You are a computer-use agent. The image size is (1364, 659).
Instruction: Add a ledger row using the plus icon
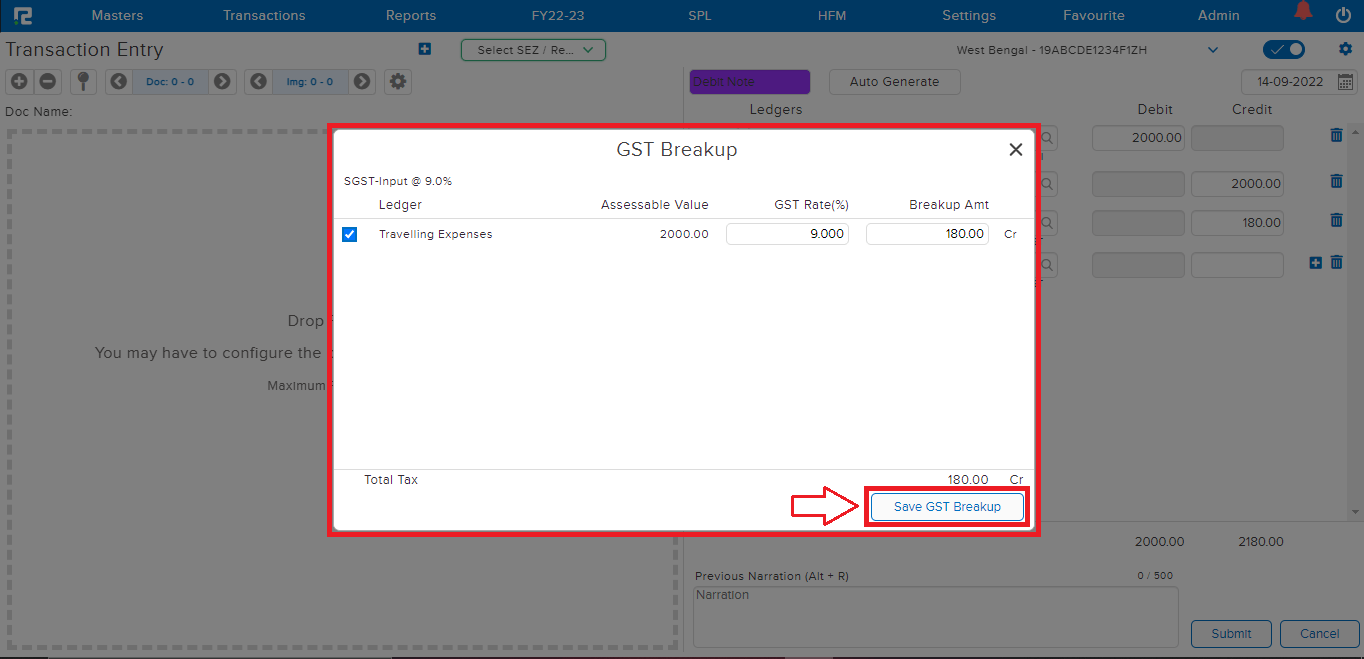1316,263
